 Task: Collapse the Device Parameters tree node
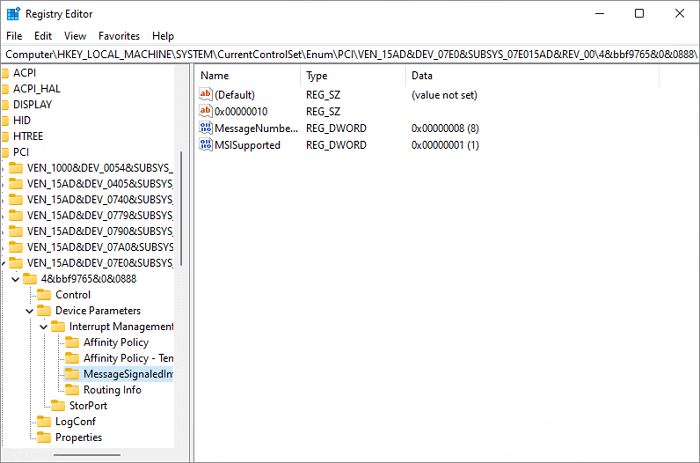click(29, 311)
